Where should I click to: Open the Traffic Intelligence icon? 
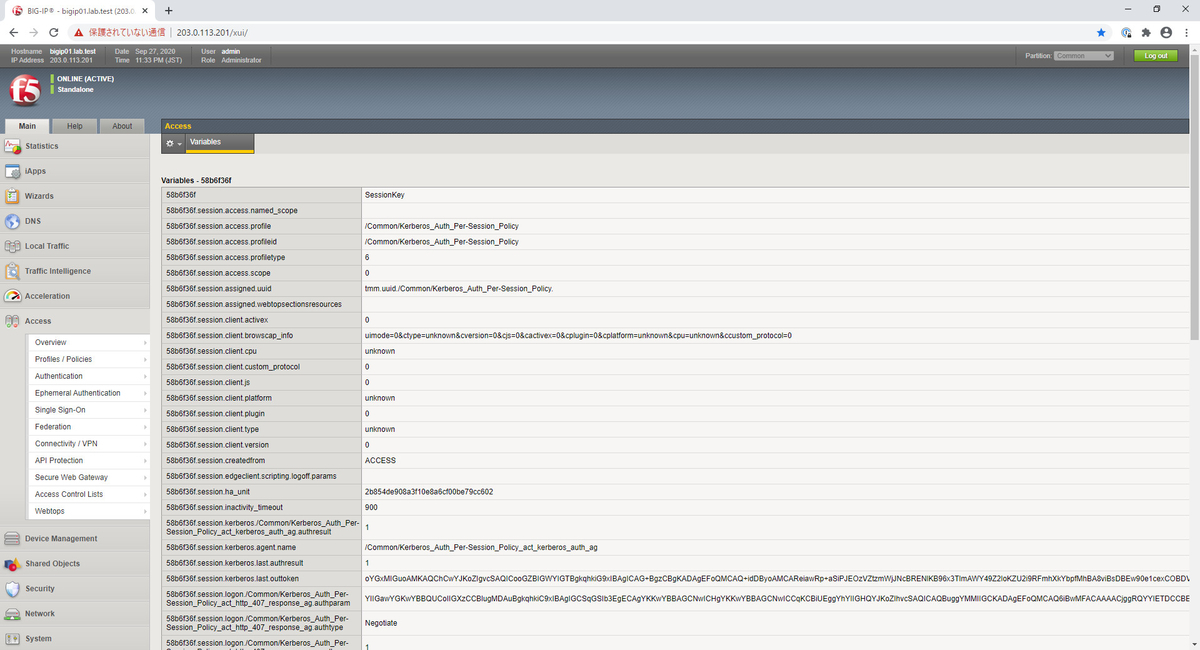(x=13, y=271)
